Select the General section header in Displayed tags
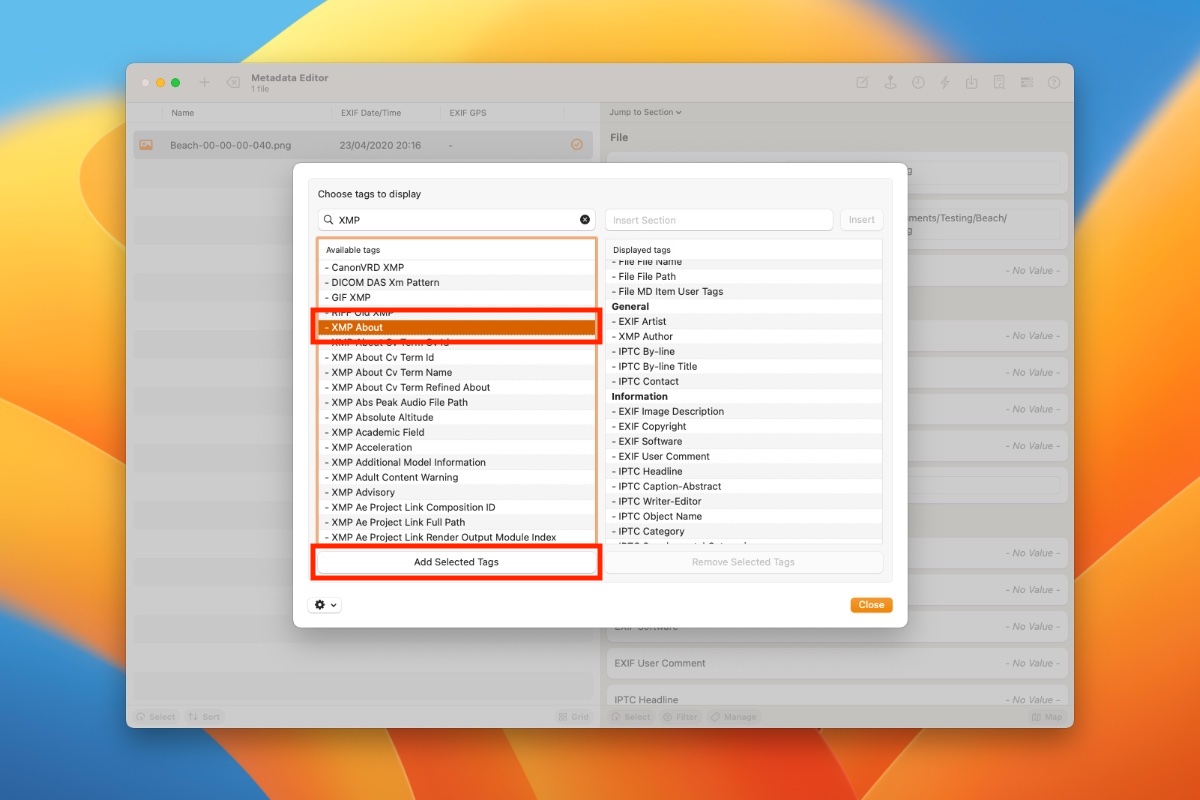 point(744,306)
